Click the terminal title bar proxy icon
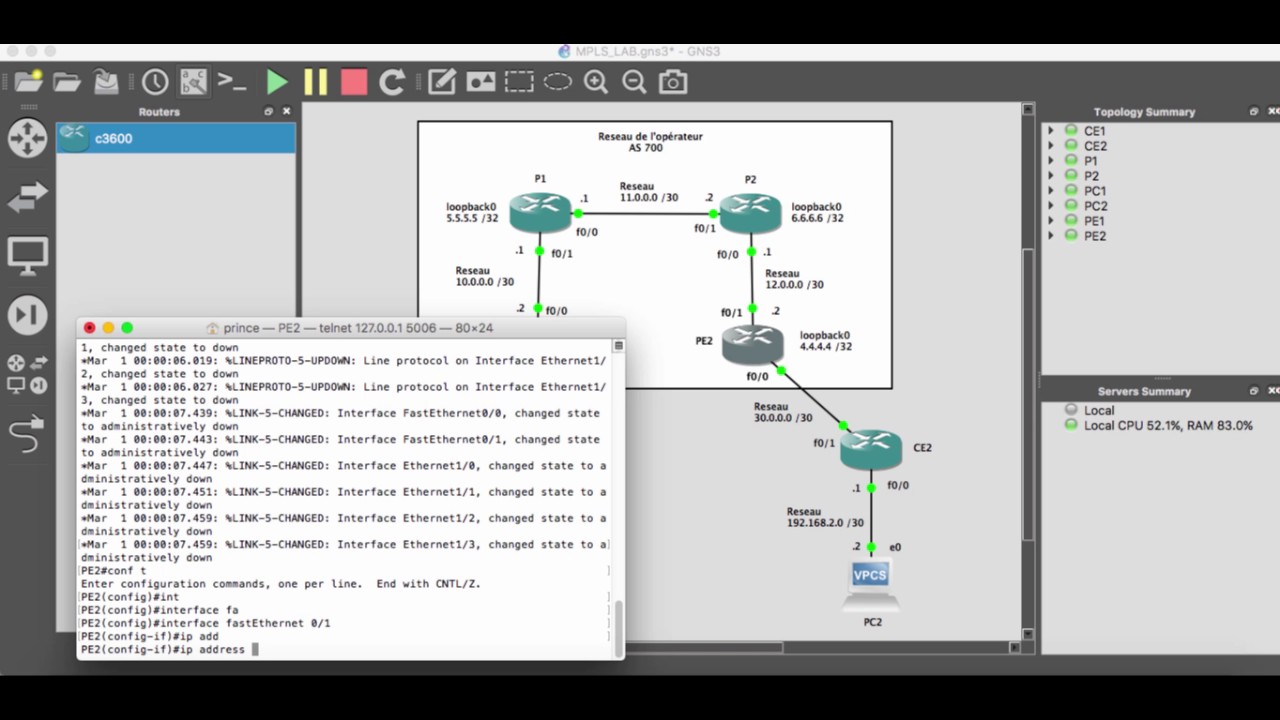 212,328
